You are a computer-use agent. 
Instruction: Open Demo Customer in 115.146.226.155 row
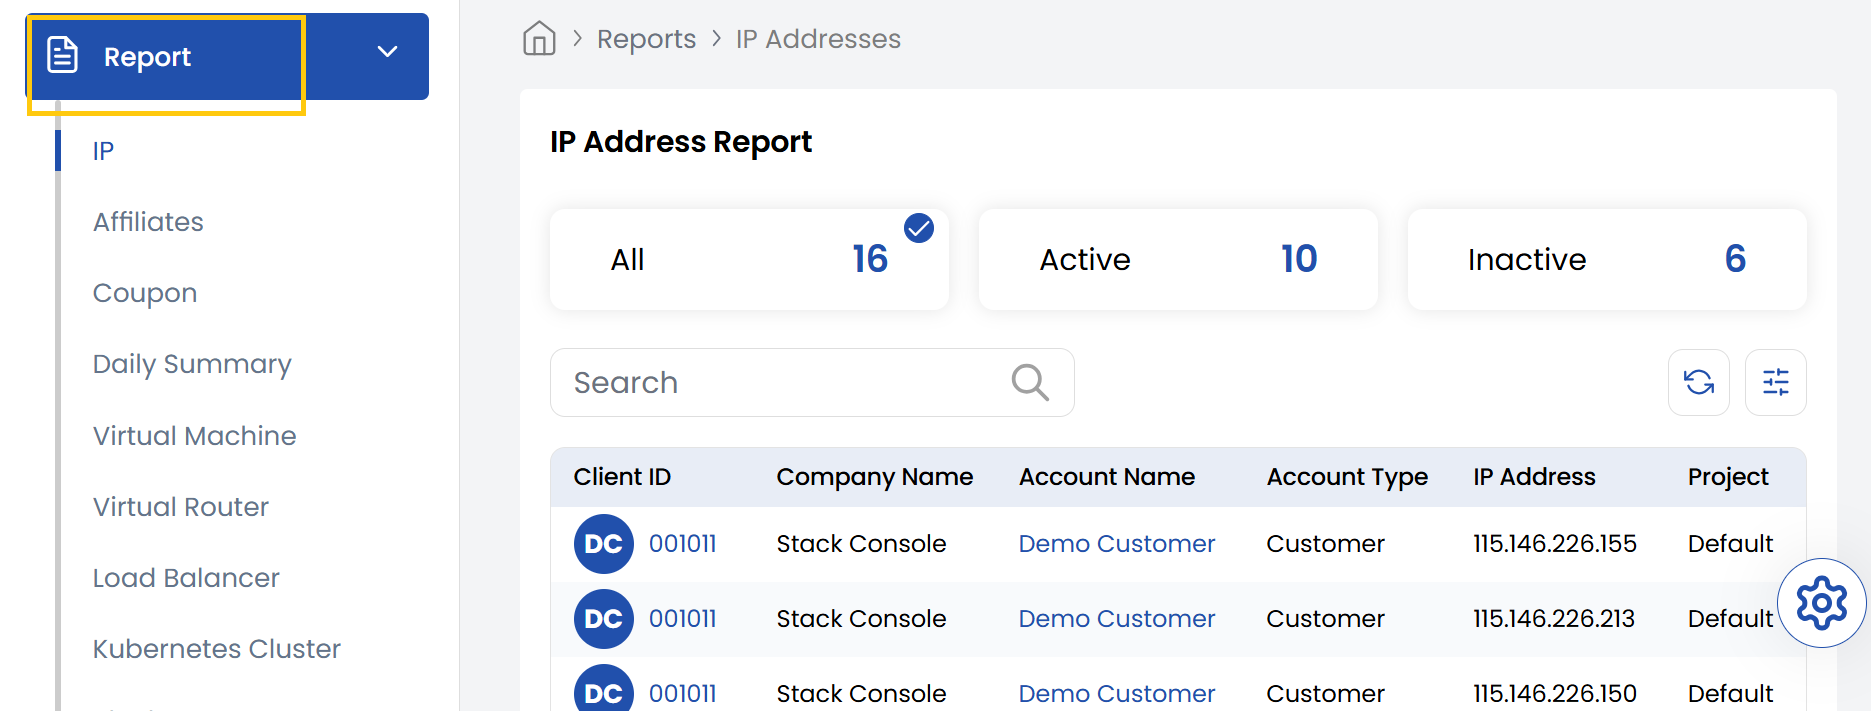[1117, 544]
